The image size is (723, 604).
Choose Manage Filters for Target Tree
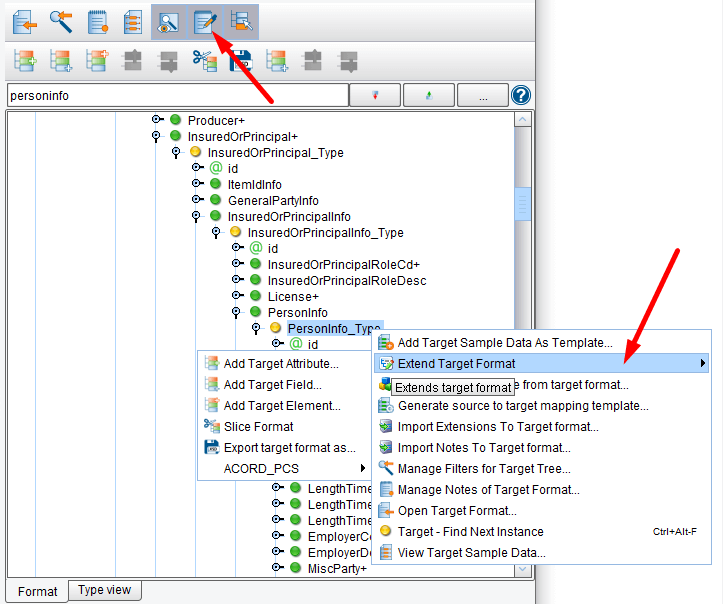tap(484, 468)
